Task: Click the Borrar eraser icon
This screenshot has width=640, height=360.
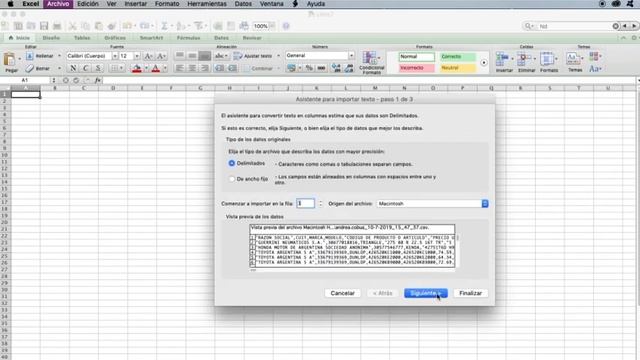Action: pos(29,68)
